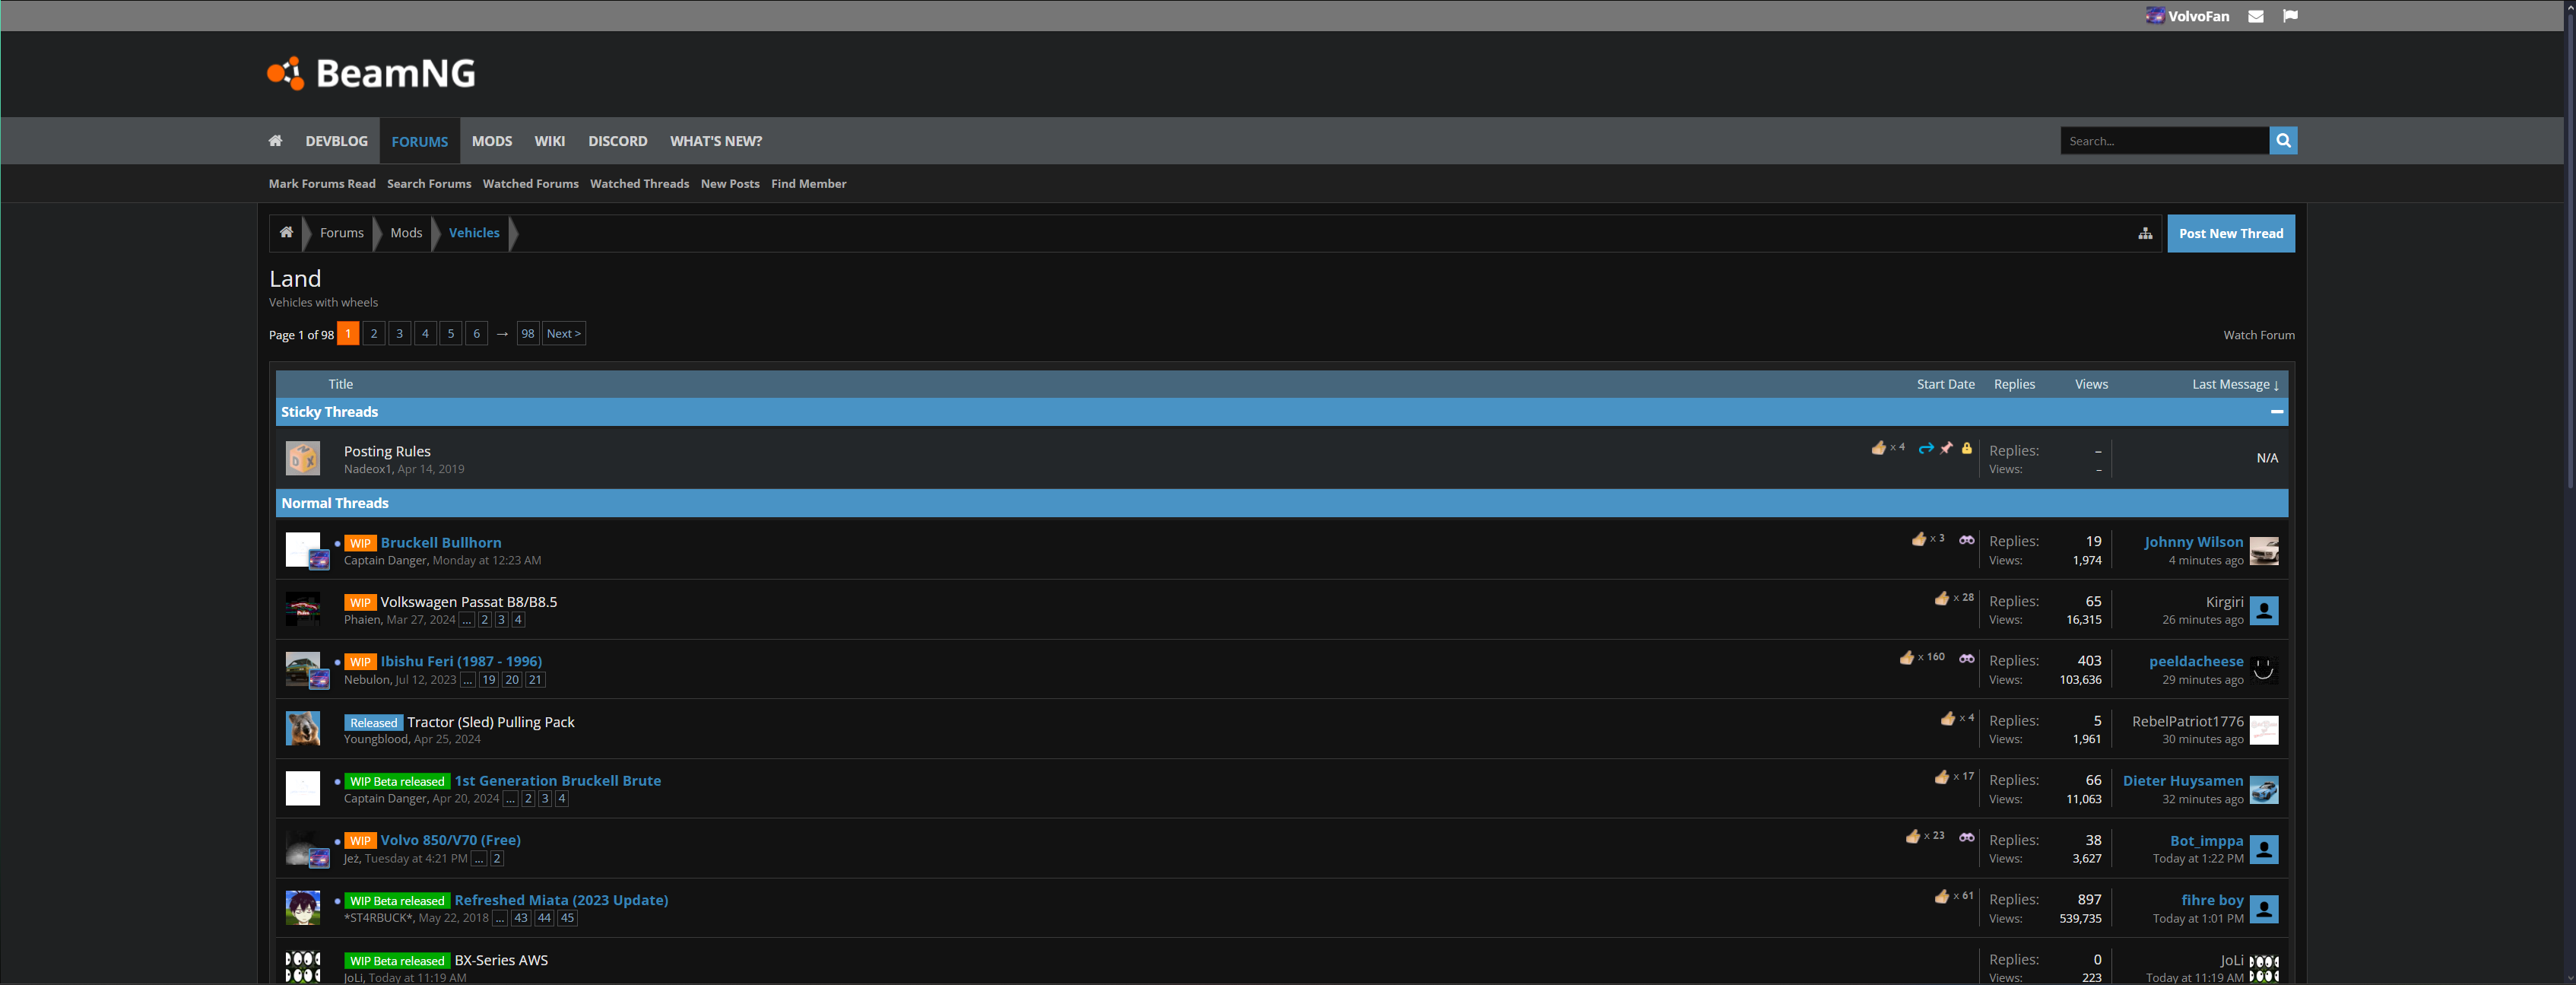This screenshot has height=985, width=2576.
Task: Open the inbox envelope icon
Action: pos(2255,16)
